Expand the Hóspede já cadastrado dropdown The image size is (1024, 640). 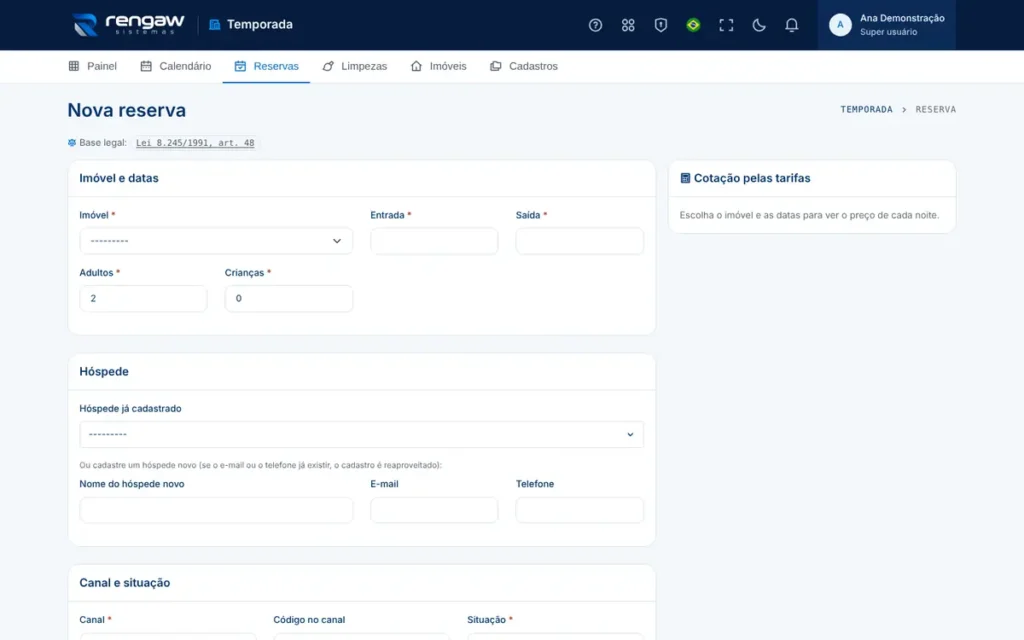[x=361, y=434]
